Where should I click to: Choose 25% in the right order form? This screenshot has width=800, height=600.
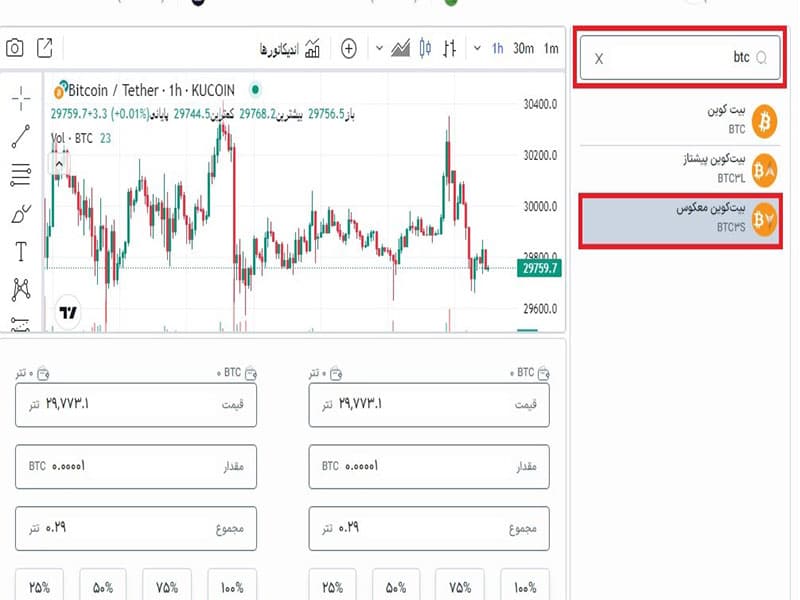[333, 586]
